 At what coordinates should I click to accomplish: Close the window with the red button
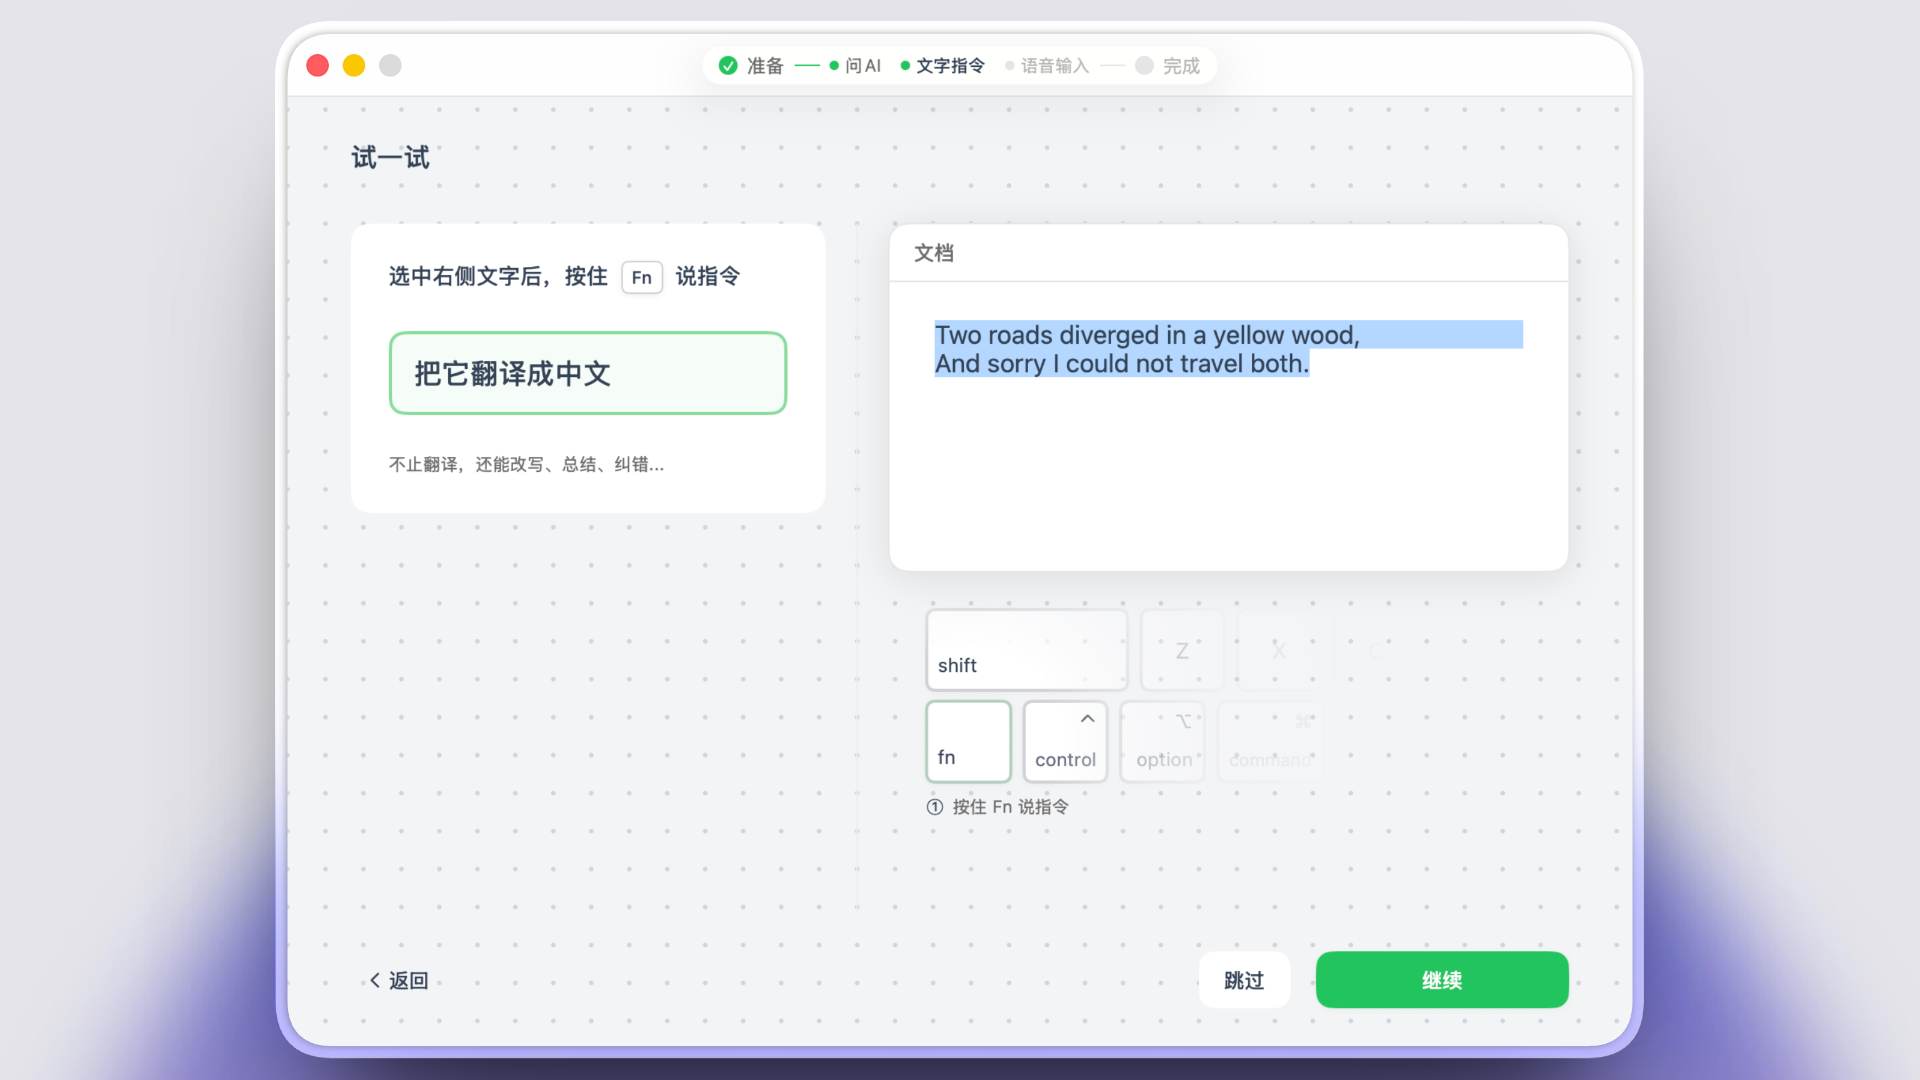point(318,66)
